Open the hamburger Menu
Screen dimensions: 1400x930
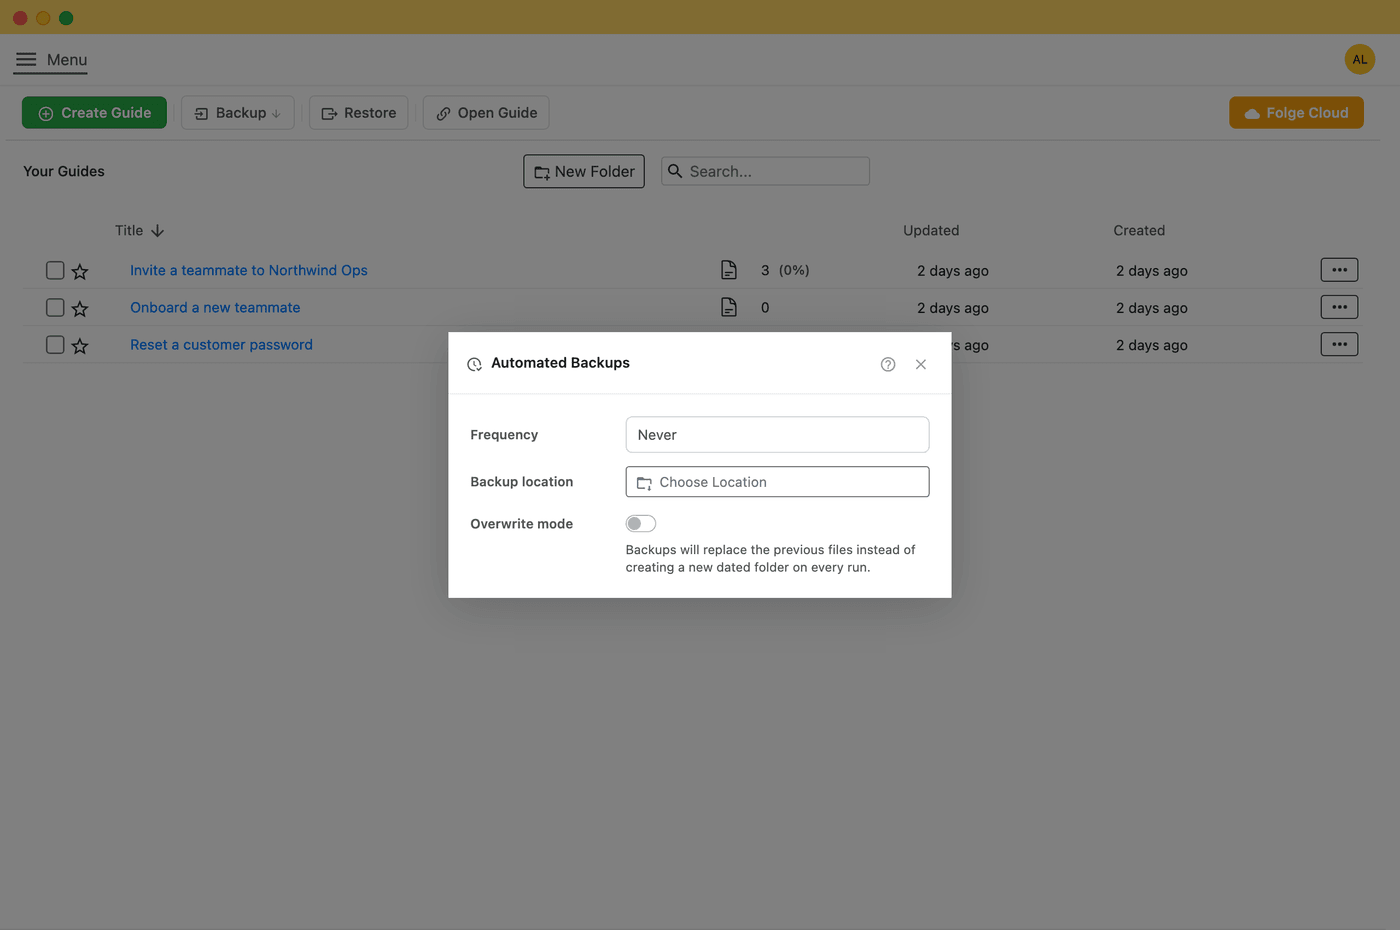[x=51, y=60]
